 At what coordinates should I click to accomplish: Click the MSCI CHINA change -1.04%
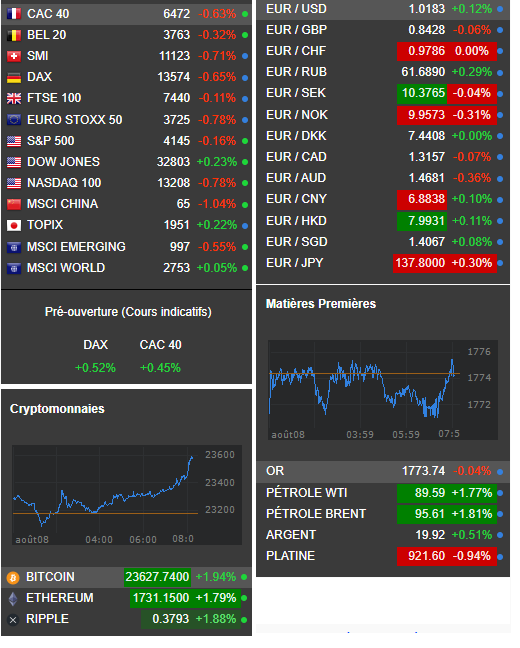[x=217, y=204]
